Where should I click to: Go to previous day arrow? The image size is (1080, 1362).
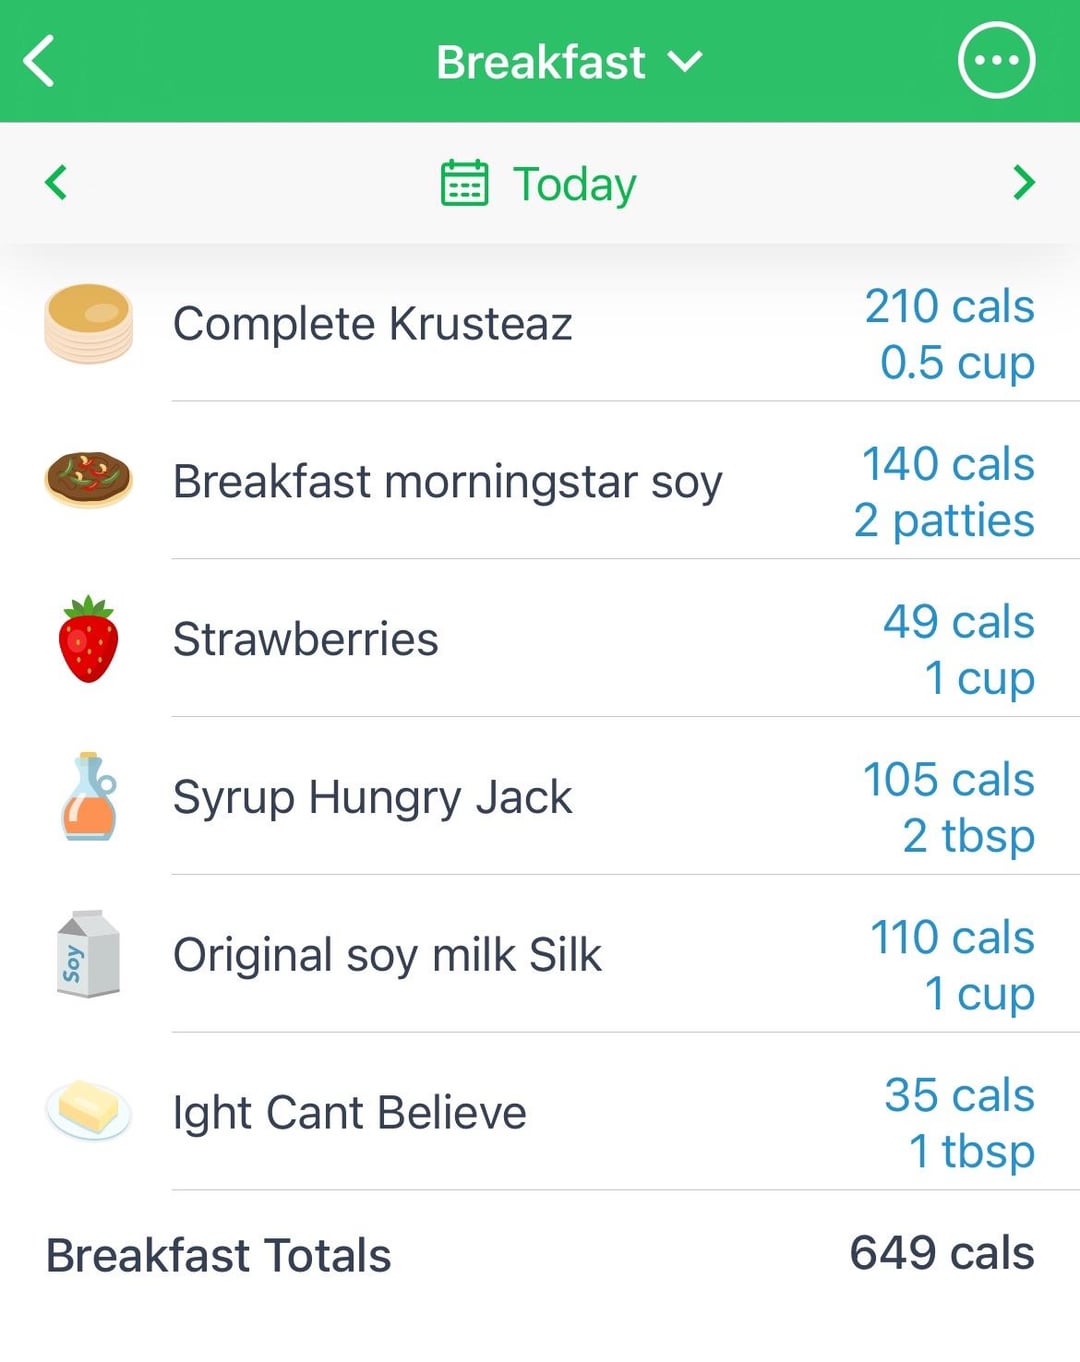tap(56, 183)
